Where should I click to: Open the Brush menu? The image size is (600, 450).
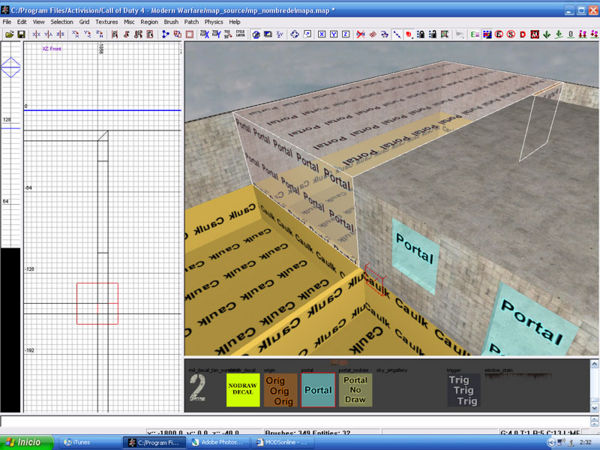(171, 22)
